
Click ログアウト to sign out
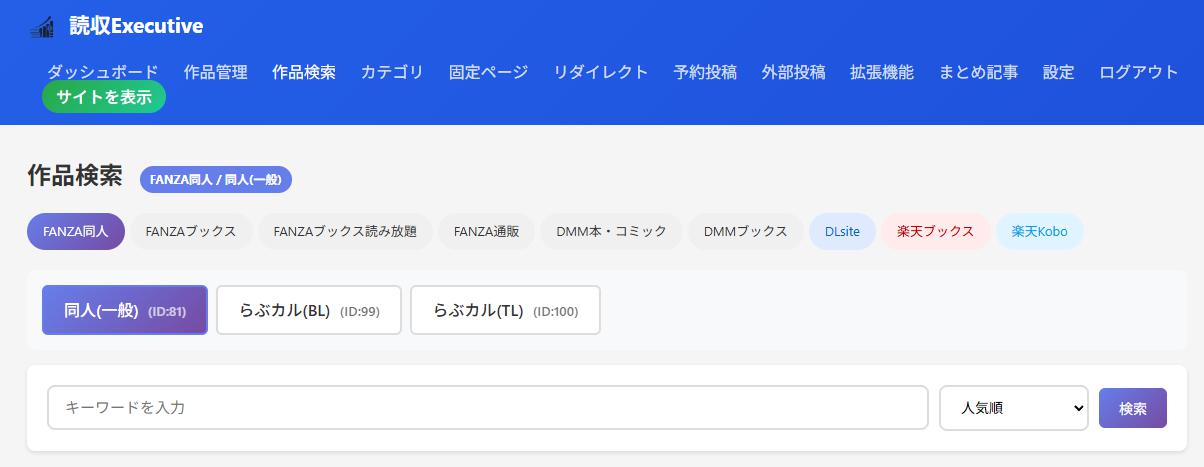coord(1138,72)
